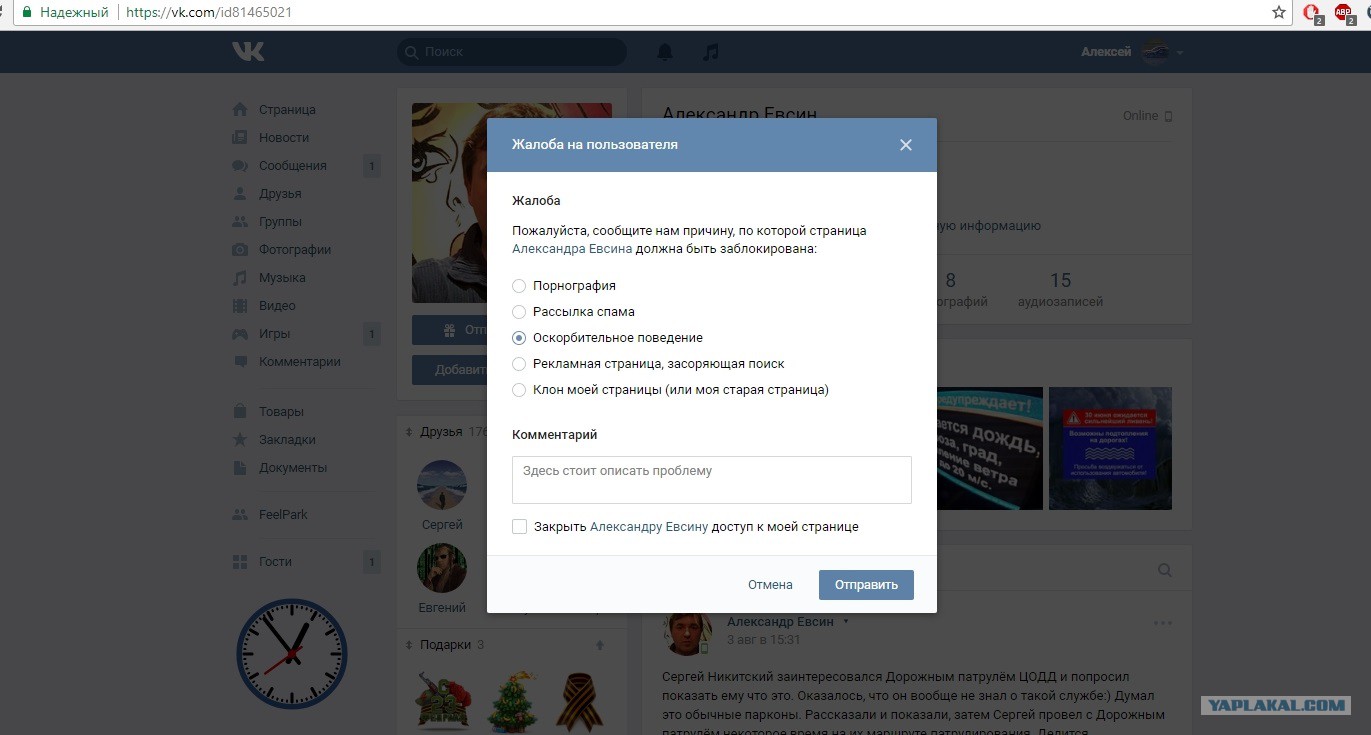The width and height of the screenshot is (1371, 735).
Task: Open the notifications bell icon
Action: [x=665, y=52]
